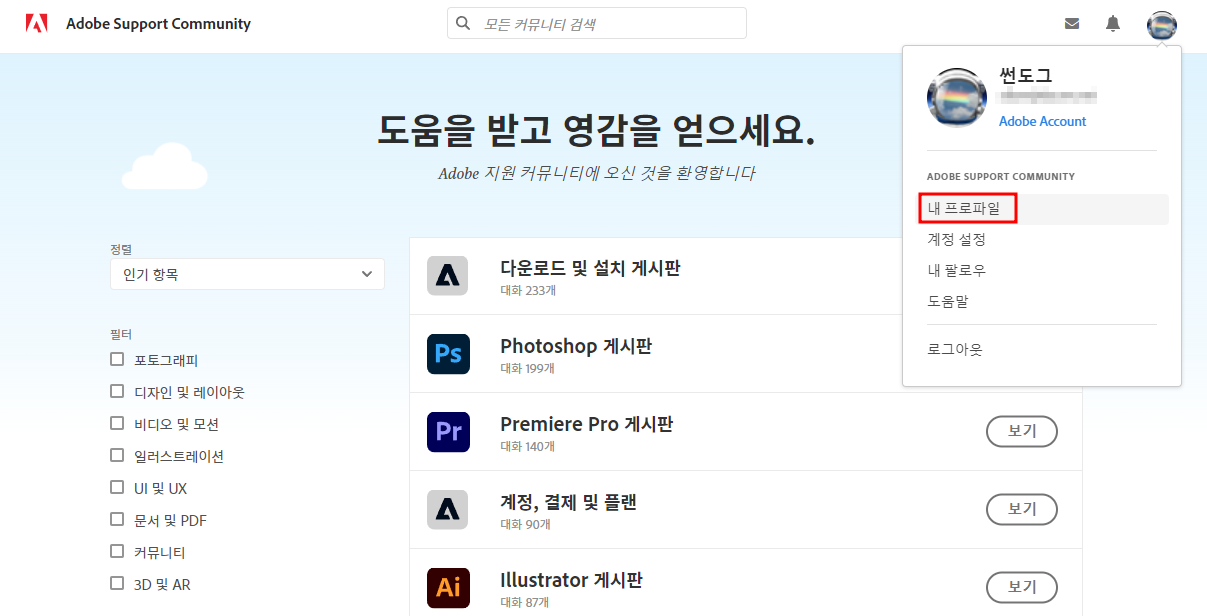Open the notifications bell icon
This screenshot has width=1207, height=616.
click(1112, 23)
